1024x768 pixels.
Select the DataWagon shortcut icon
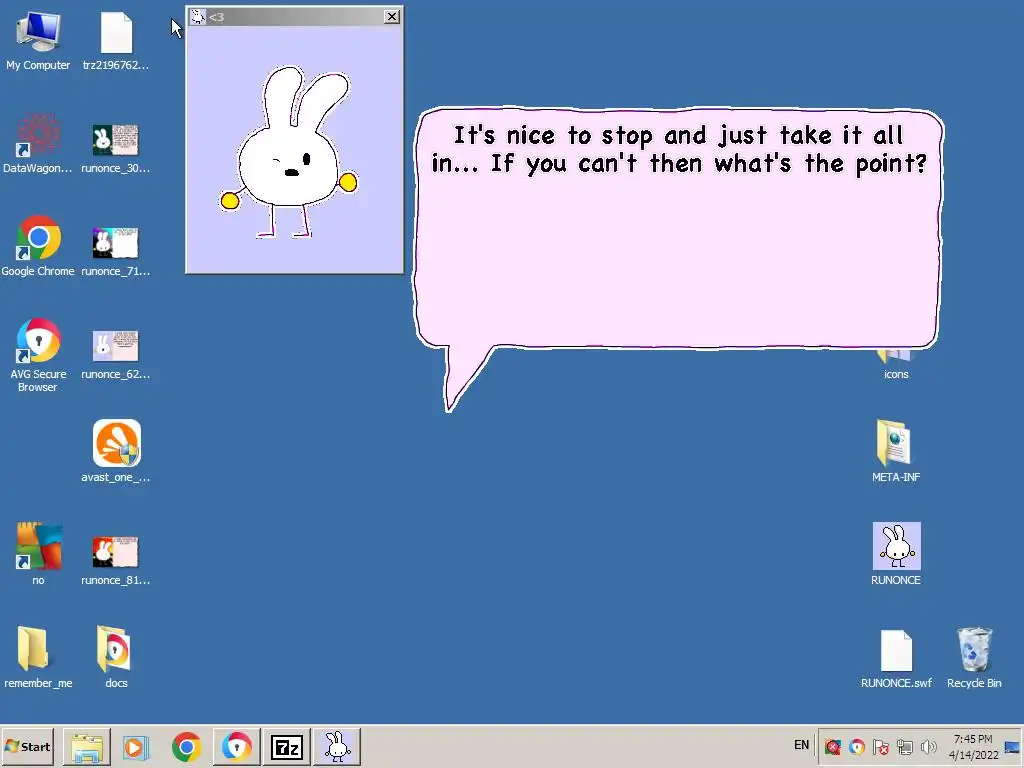coord(38,144)
